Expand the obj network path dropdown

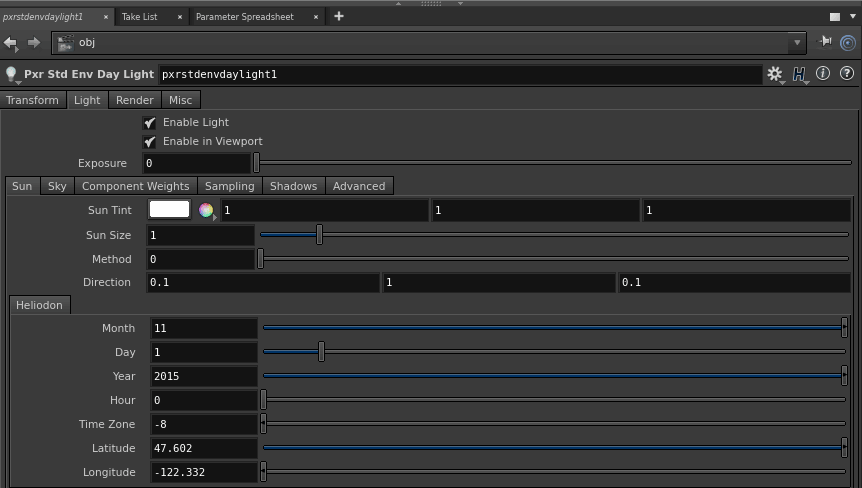(x=797, y=43)
